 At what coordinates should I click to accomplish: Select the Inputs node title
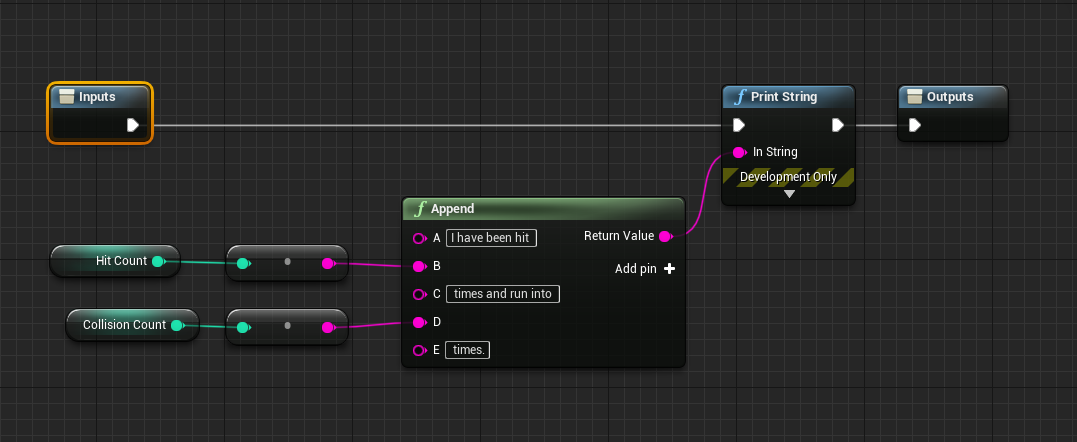[x=97, y=97]
